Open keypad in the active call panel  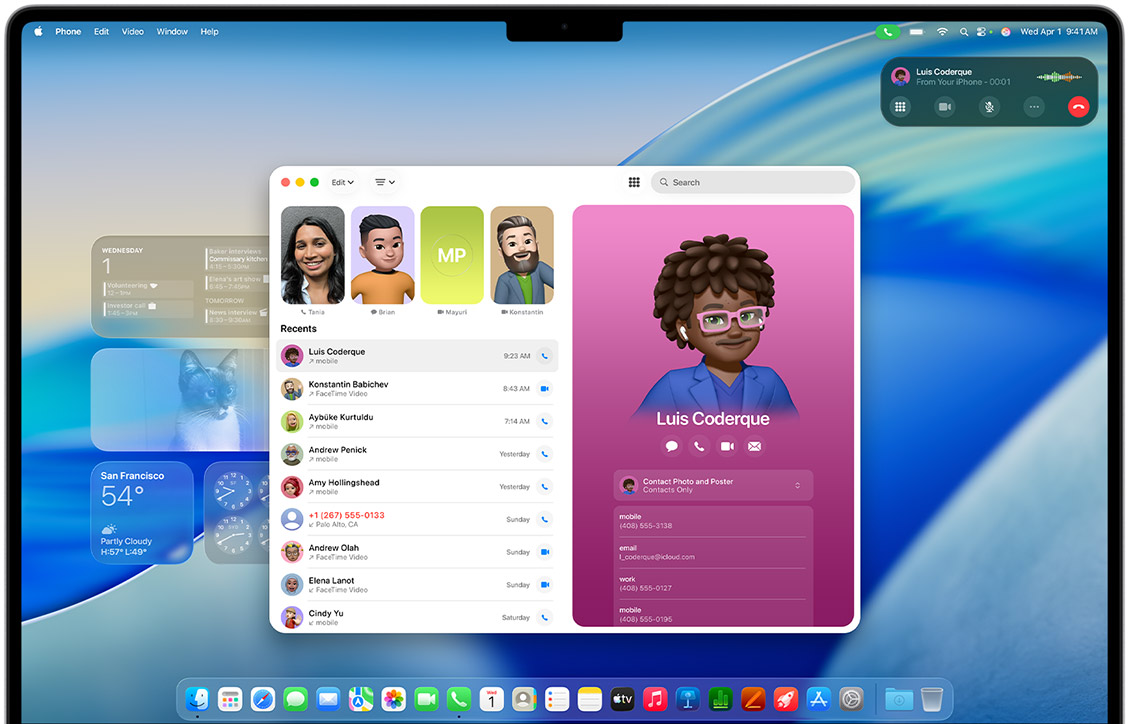900,107
